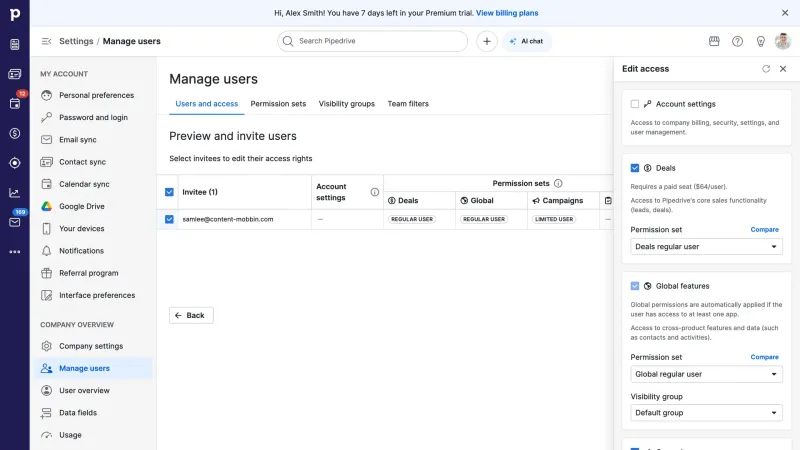Open Deals regular user permission dropdown
This screenshot has height=450, width=800.
706,246
